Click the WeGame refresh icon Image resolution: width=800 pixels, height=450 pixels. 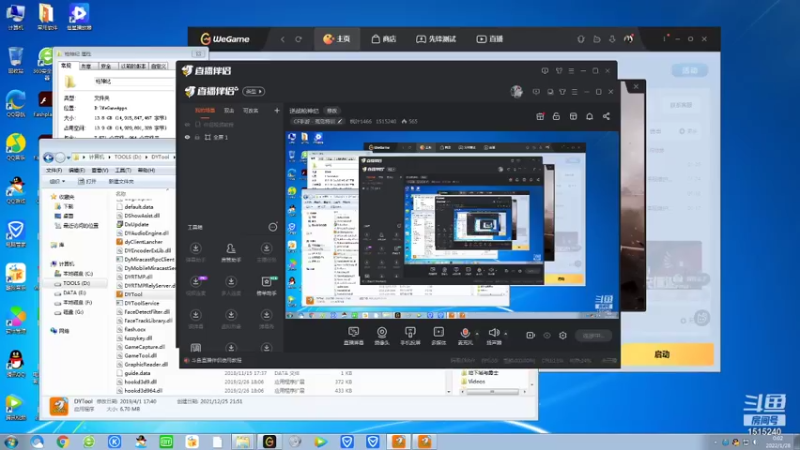point(298,39)
